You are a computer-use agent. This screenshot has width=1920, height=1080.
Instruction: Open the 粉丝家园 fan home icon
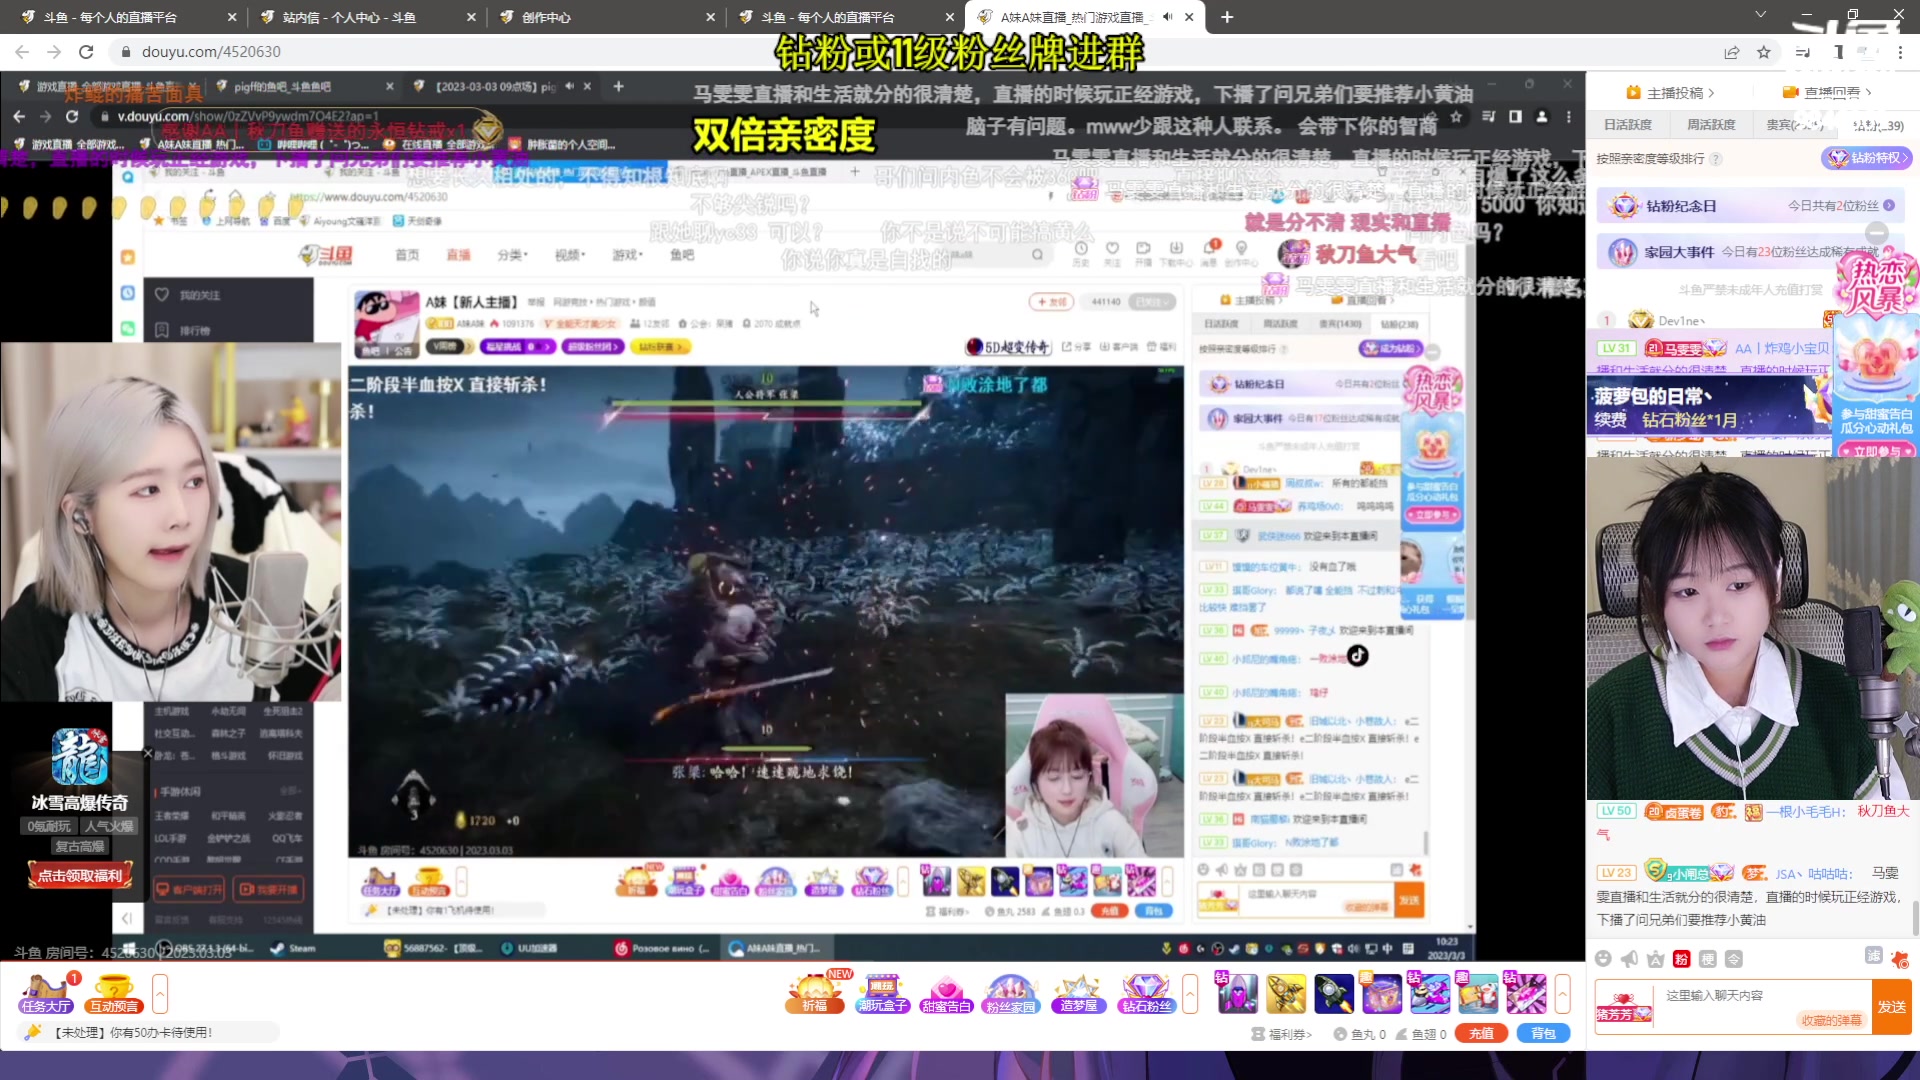point(1011,994)
